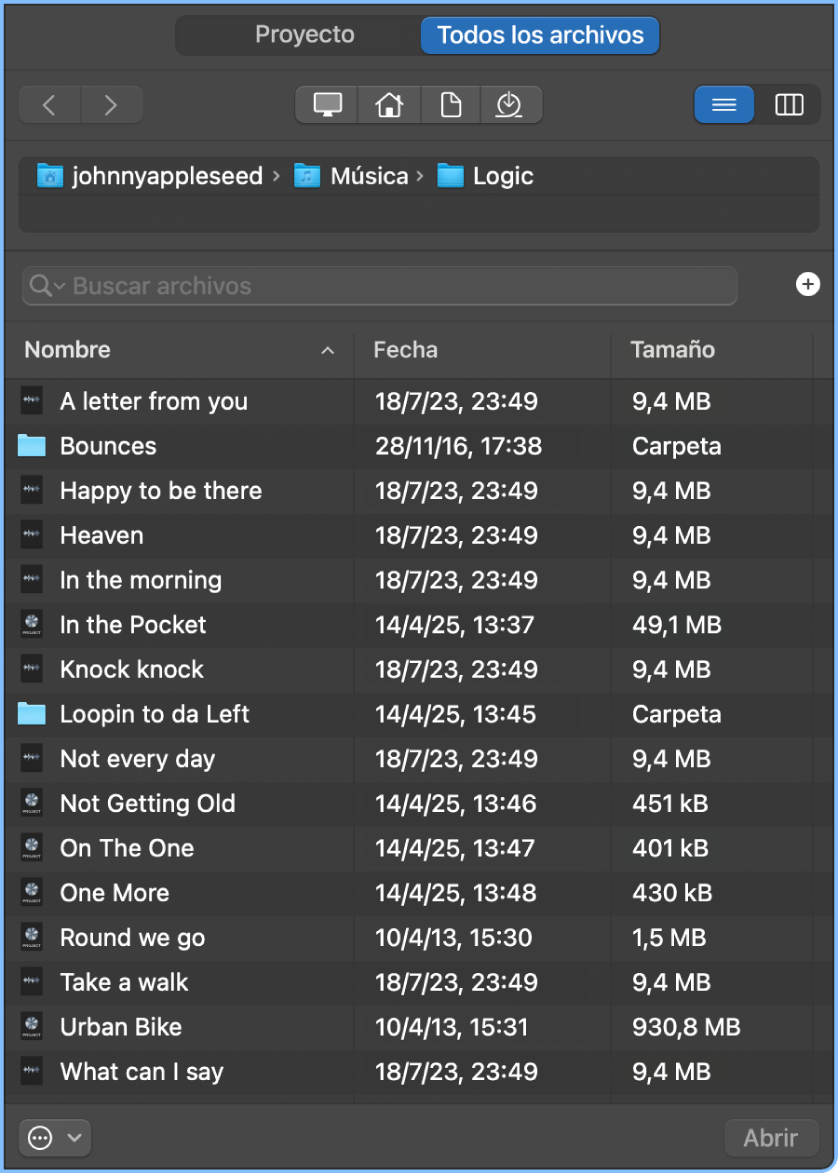This screenshot has width=838, height=1173.
Task: Sort files by Tamaño column header
Action: point(672,350)
